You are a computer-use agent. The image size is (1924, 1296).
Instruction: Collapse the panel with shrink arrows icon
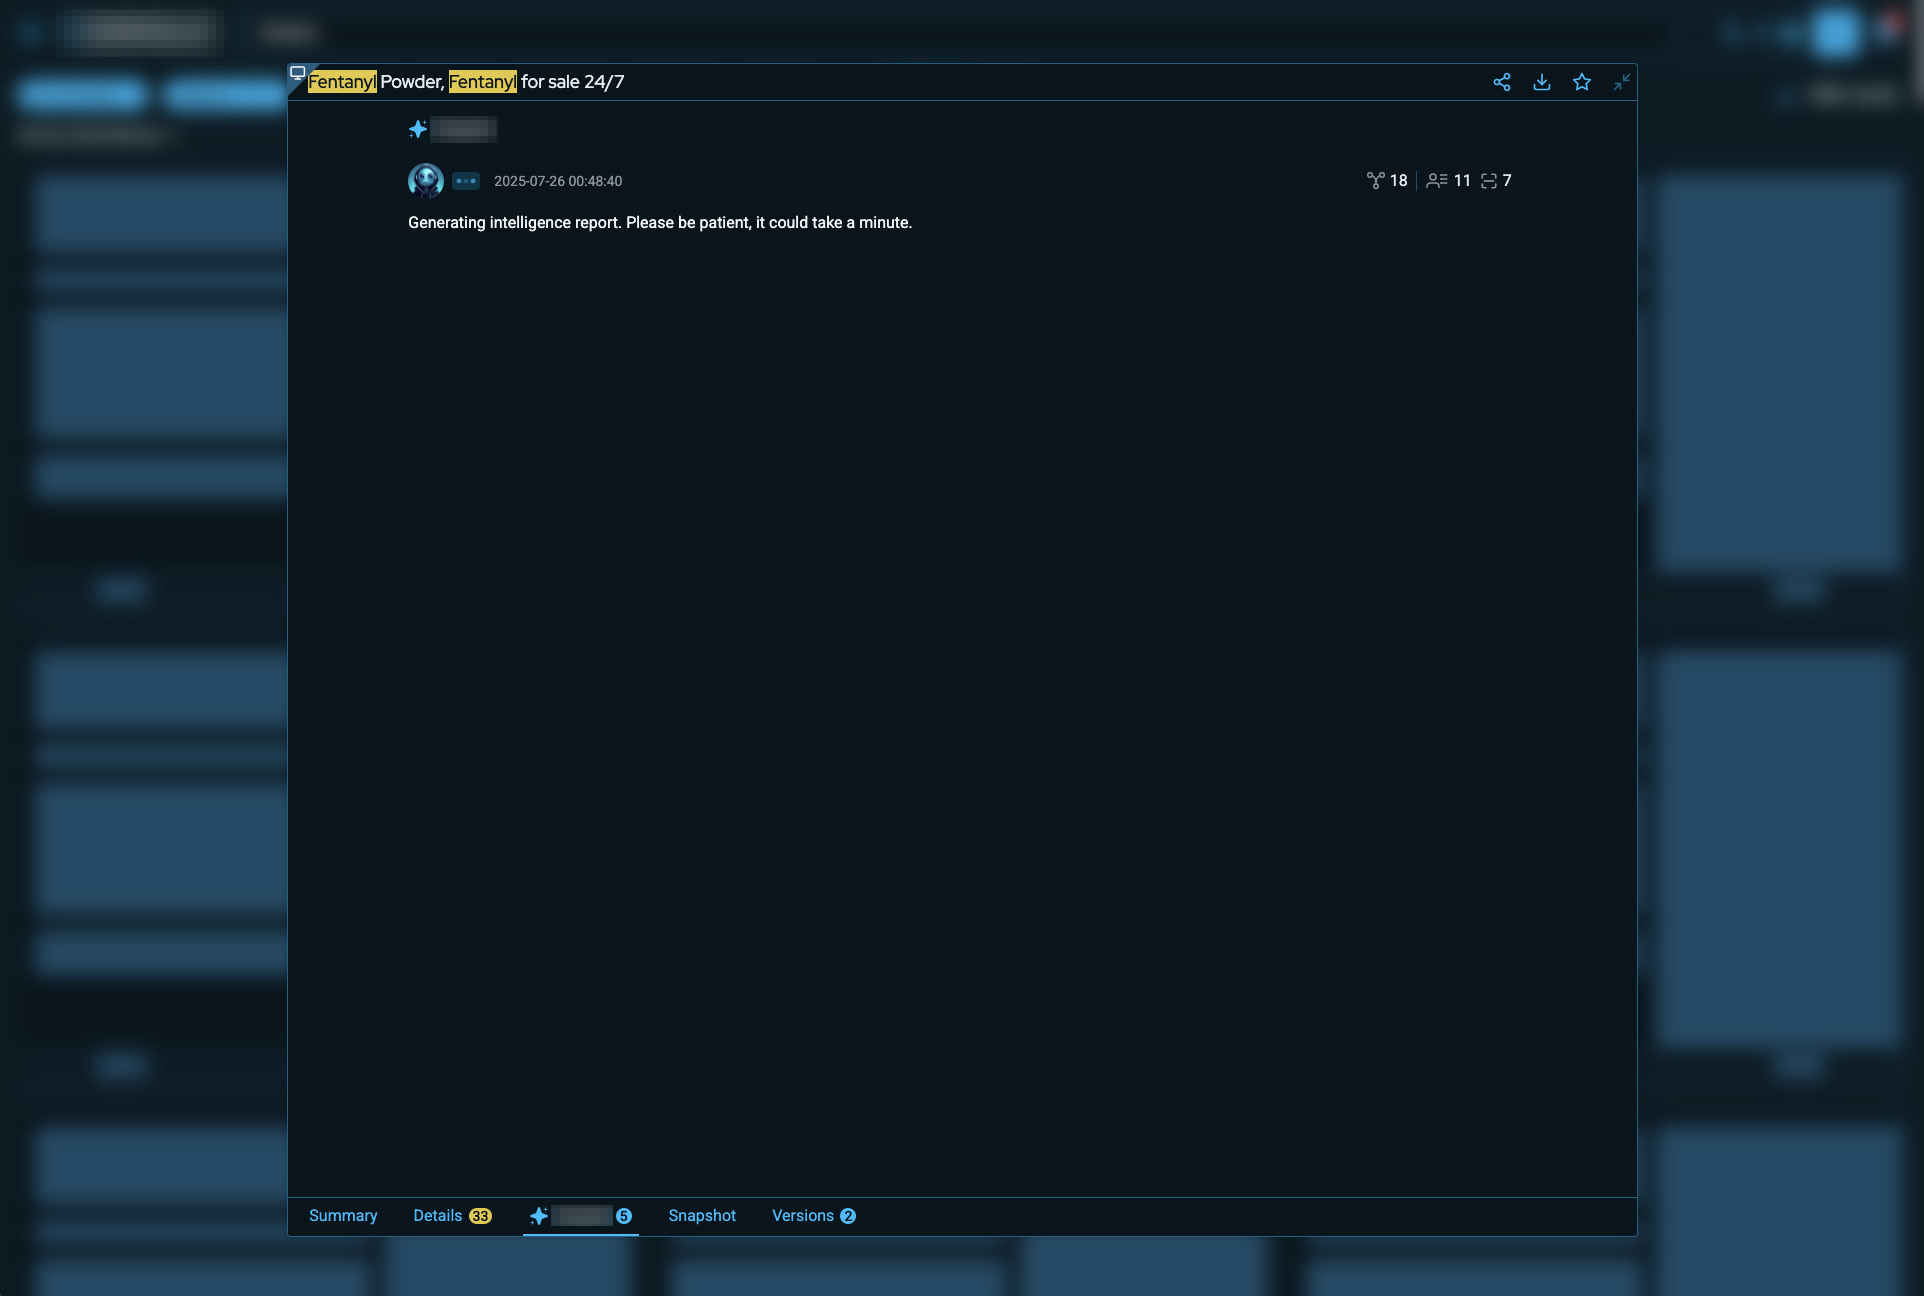[x=1621, y=82]
